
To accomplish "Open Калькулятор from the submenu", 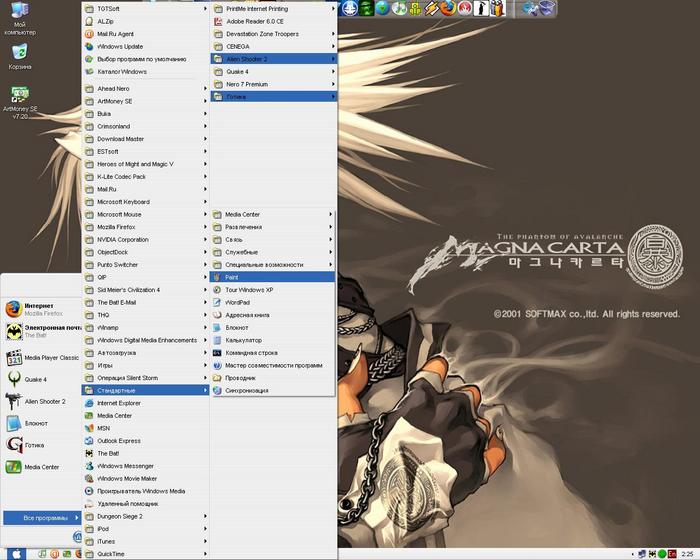I will (273, 340).
